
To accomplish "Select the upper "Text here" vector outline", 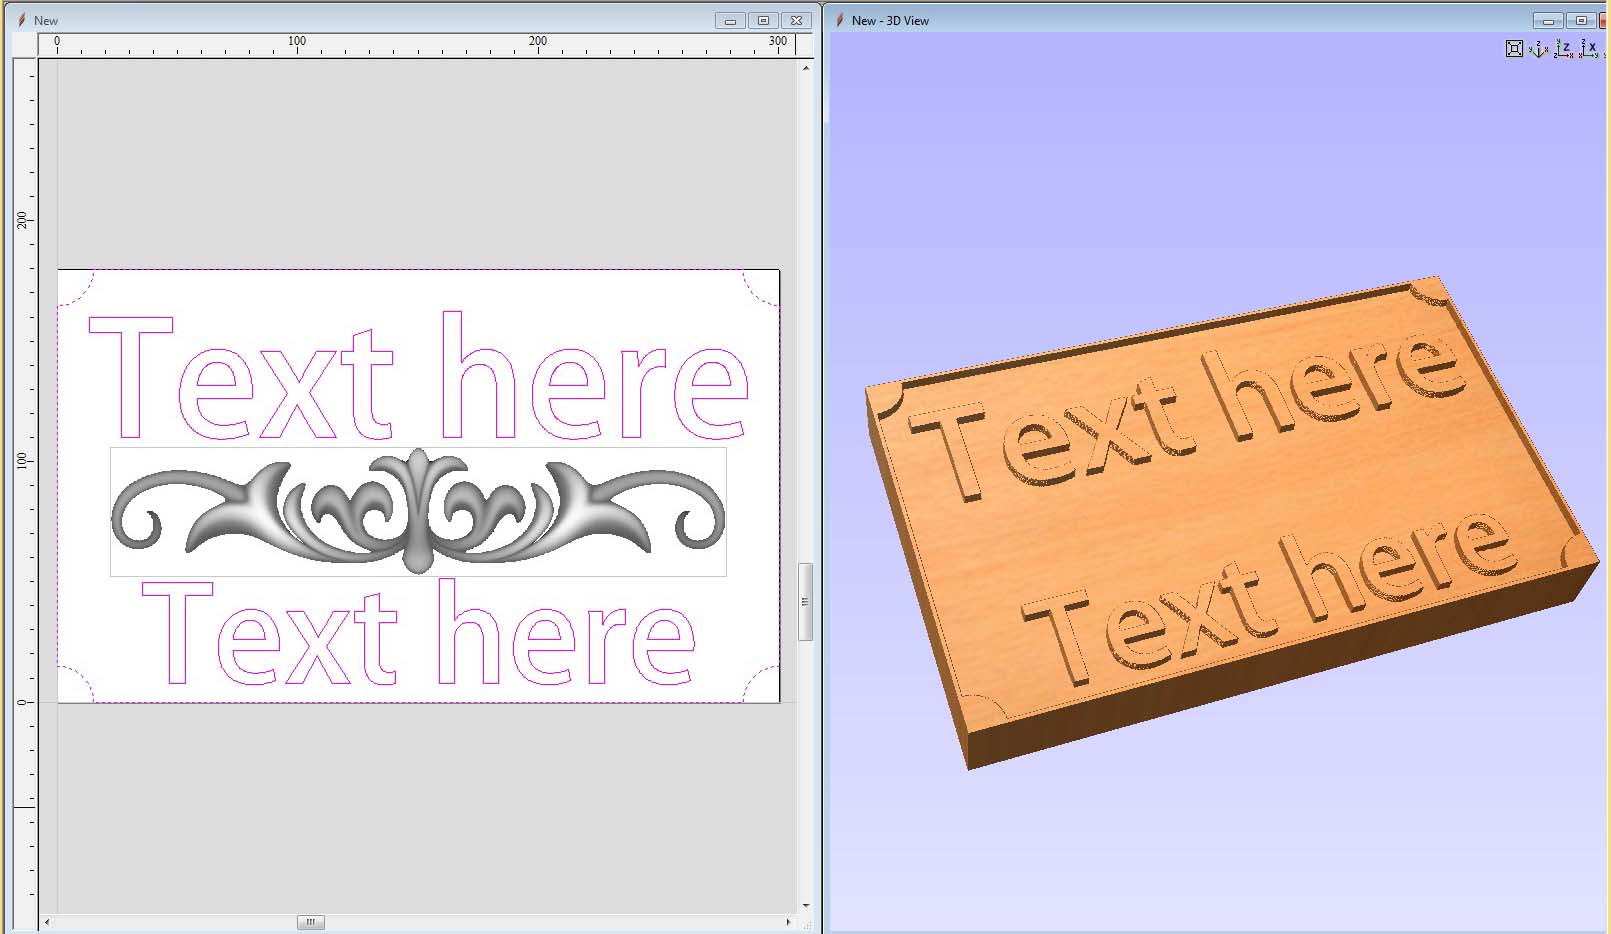I will pos(419,376).
